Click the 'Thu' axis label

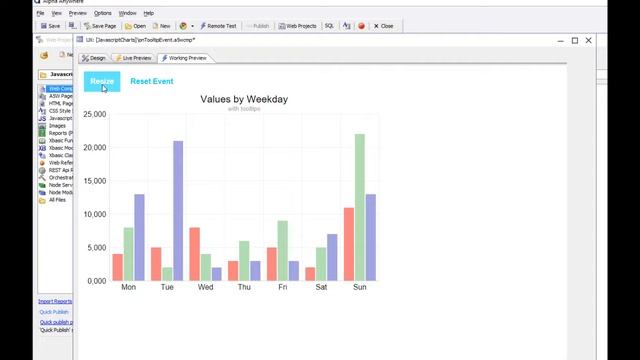point(244,287)
